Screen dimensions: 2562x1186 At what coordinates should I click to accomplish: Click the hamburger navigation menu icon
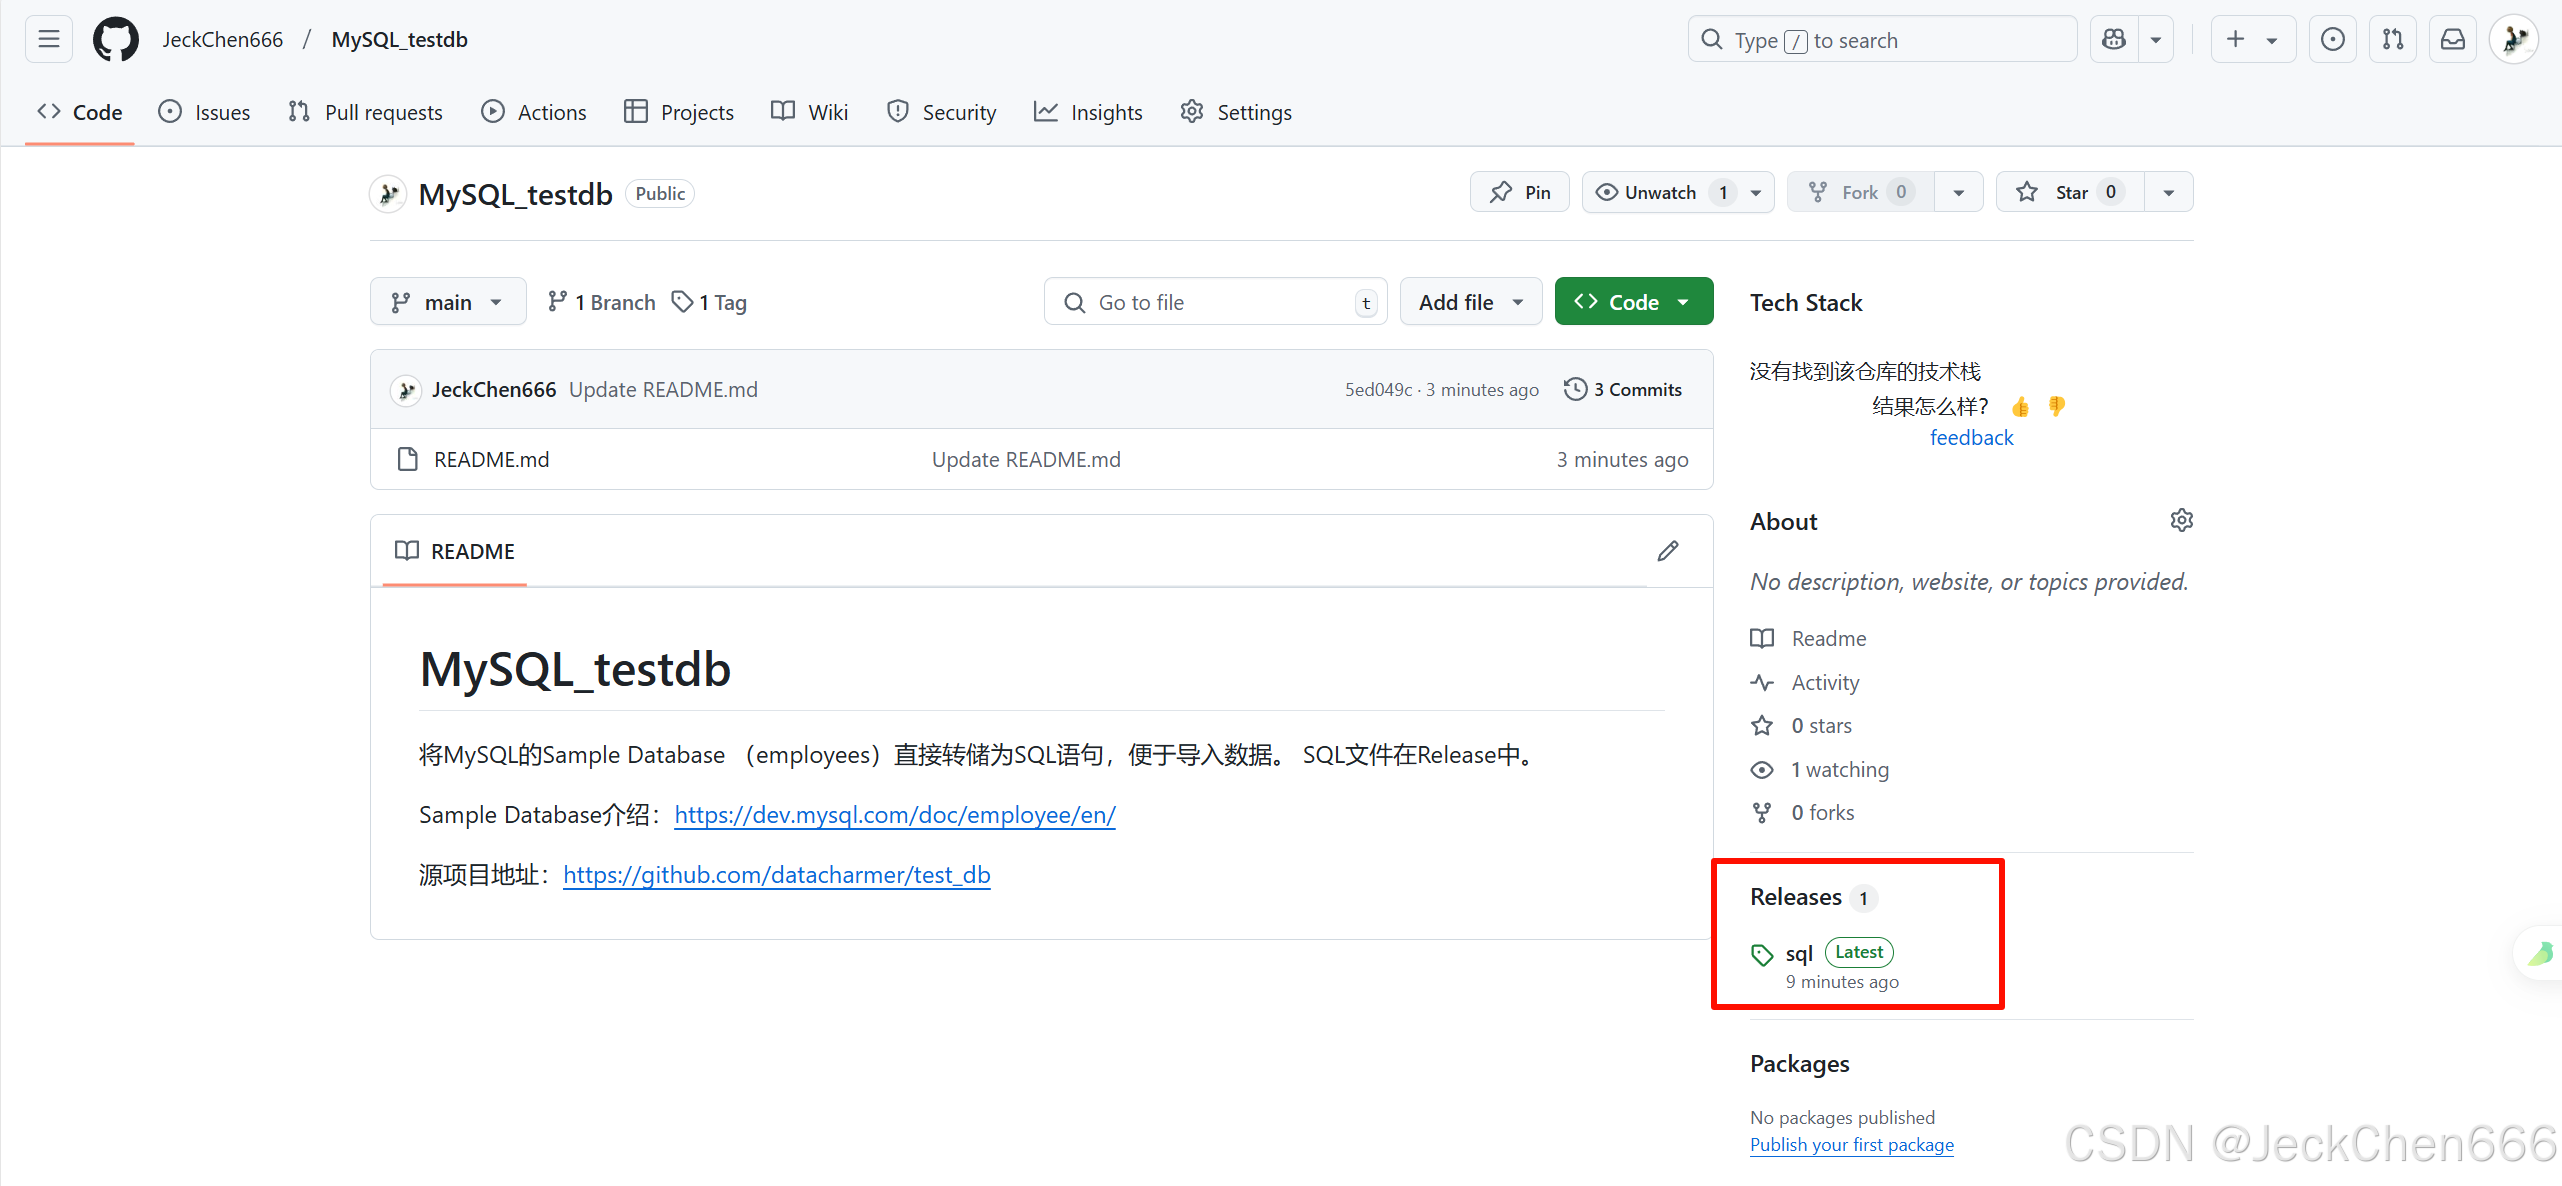(48, 39)
